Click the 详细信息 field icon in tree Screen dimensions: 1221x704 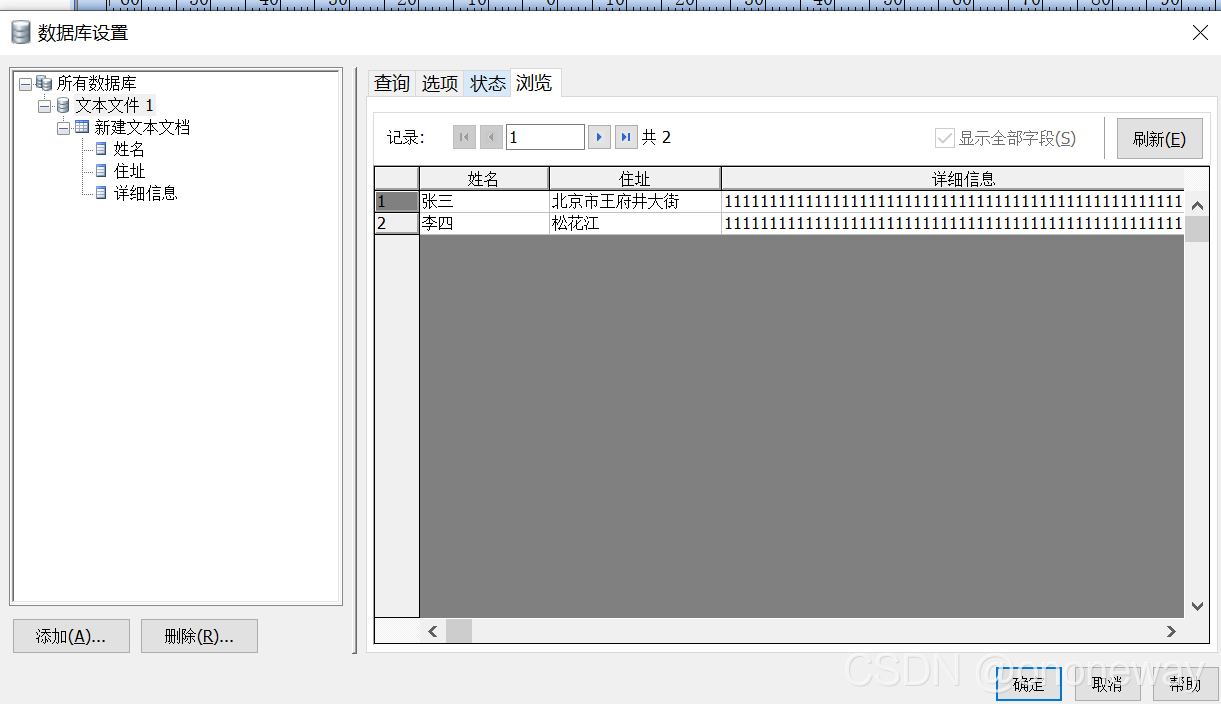[101, 193]
